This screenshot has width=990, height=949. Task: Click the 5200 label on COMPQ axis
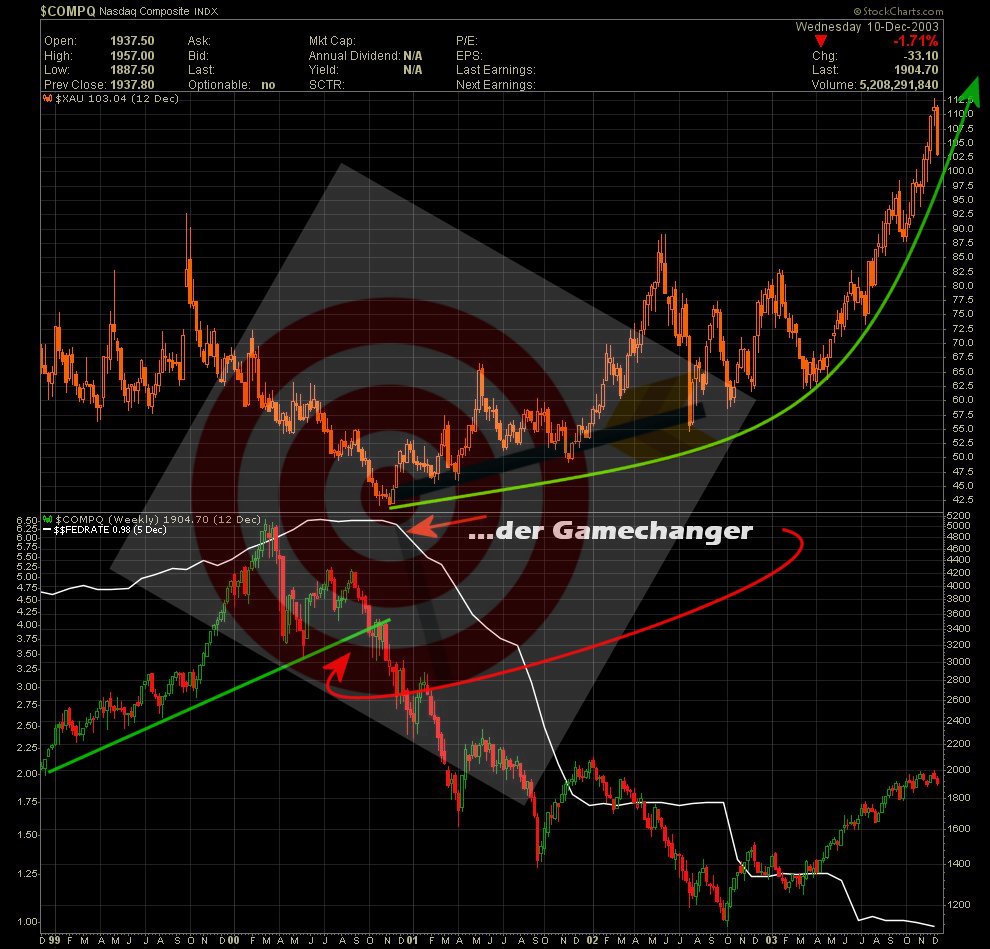(958, 516)
